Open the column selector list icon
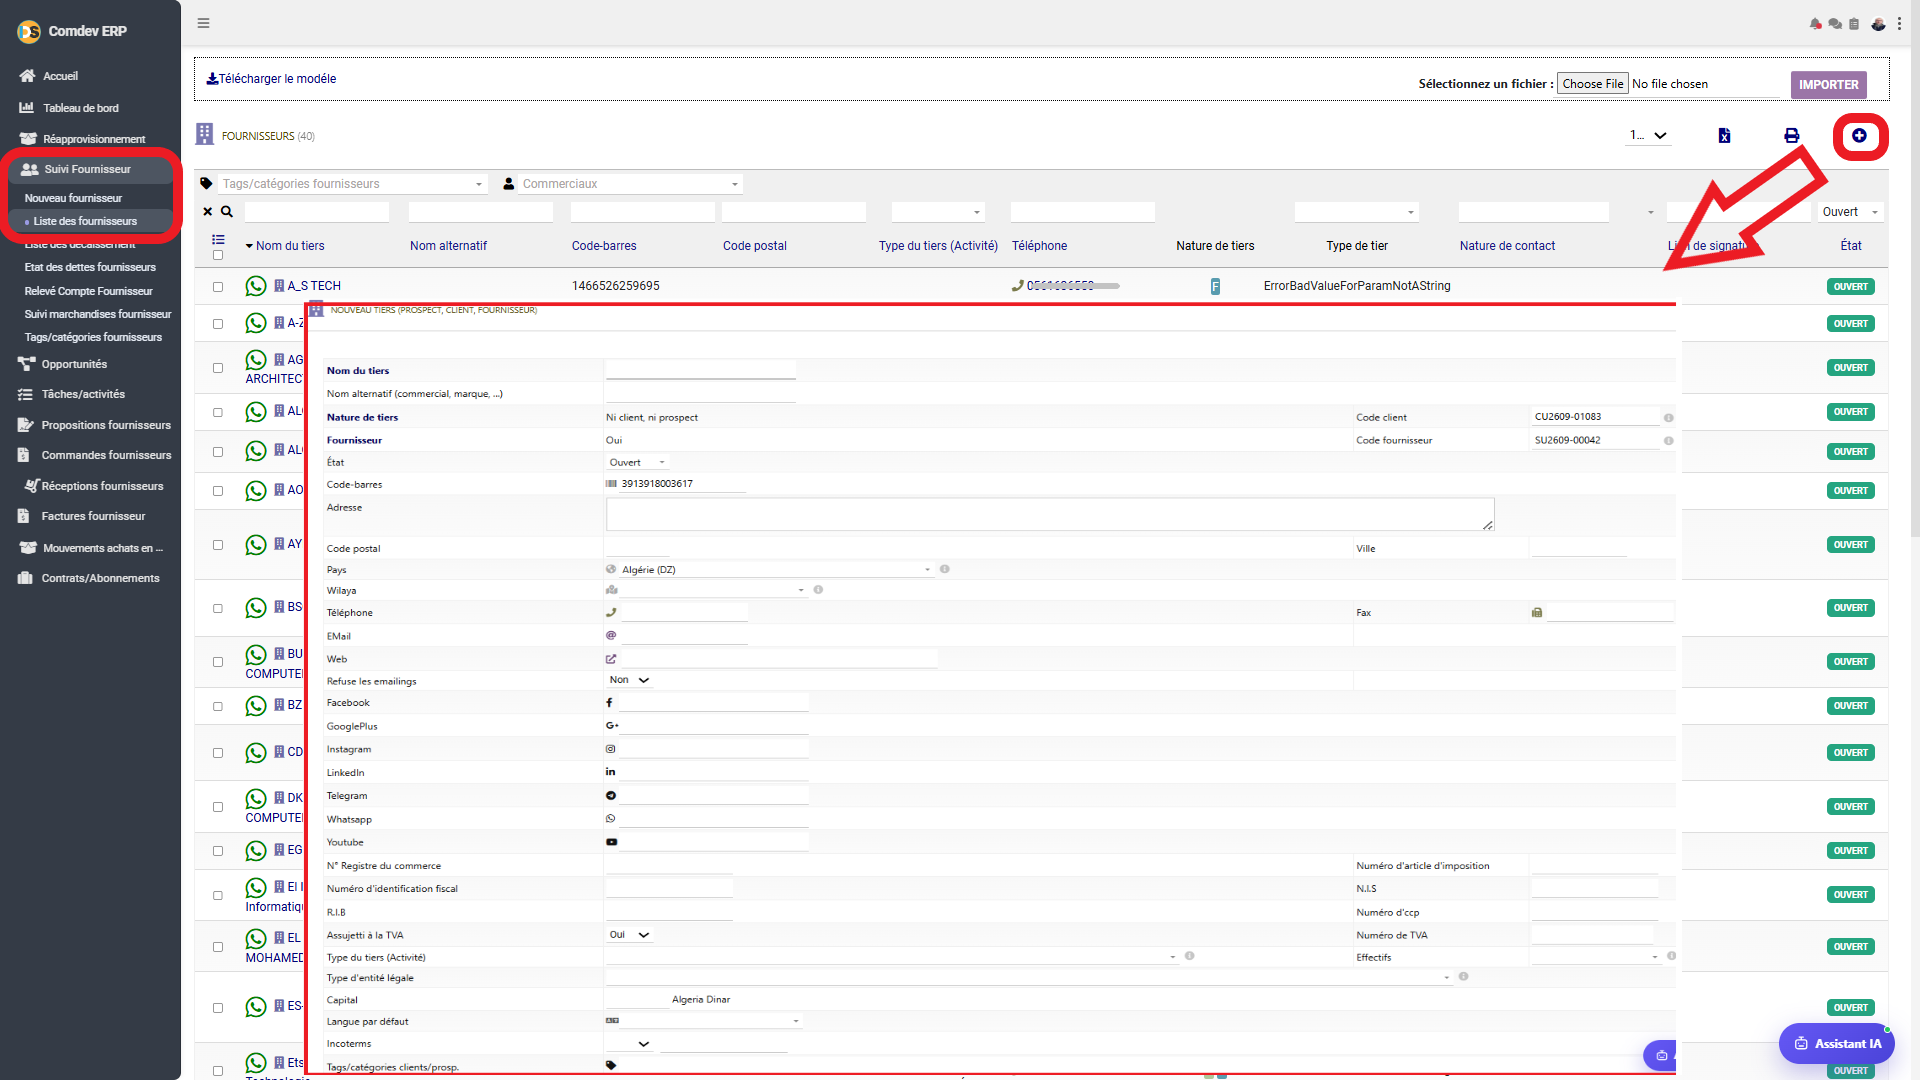This screenshot has height=1080, width=1920. coord(218,240)
